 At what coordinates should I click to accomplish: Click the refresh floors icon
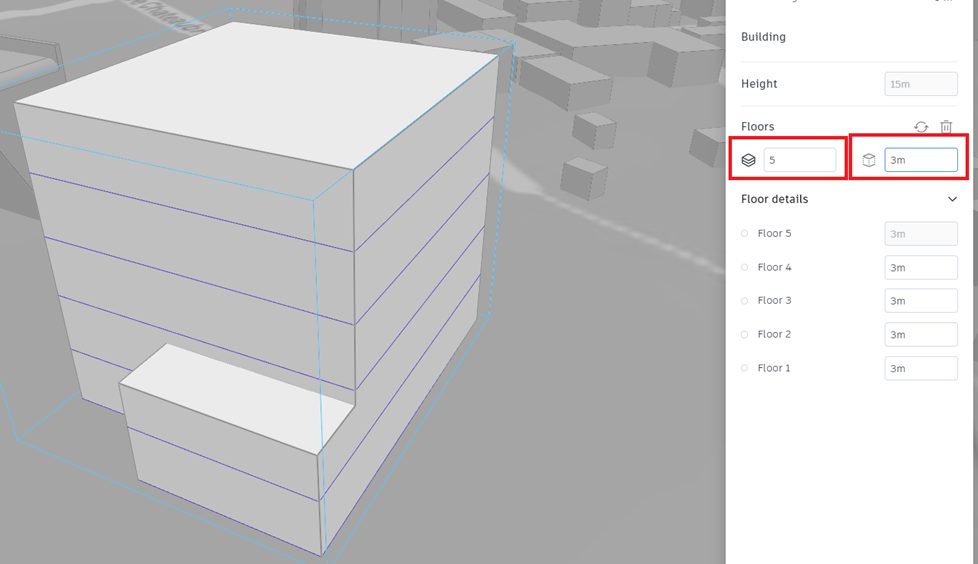pyautogui.click(x=921, y=127)
